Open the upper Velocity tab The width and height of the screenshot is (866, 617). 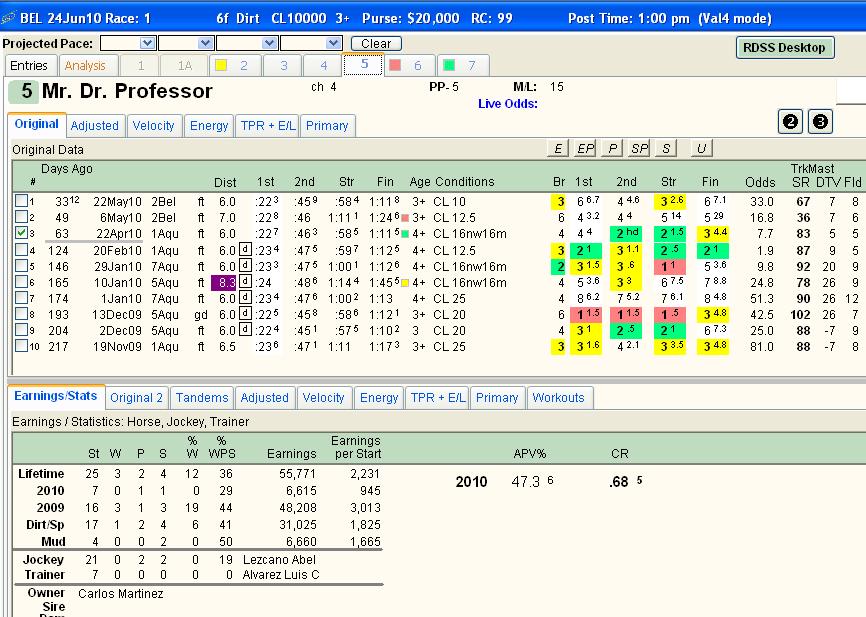pos(153,125)
